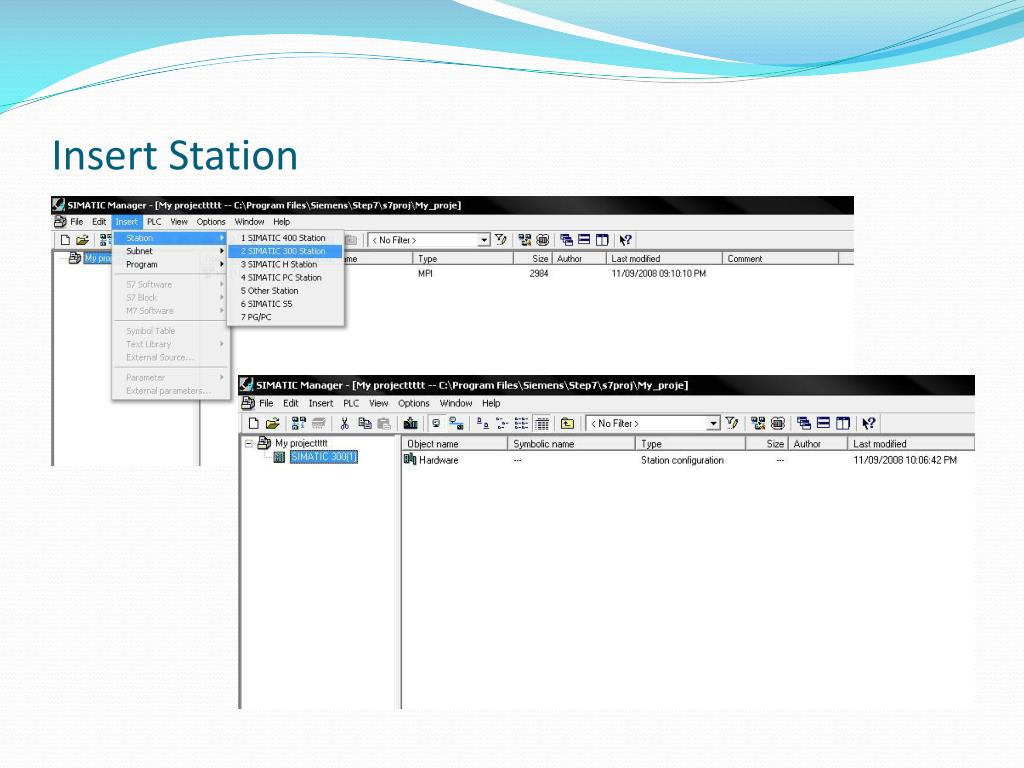The image size is (1024, 768).
Task: Choose 1 SIMATIC 400 Station
Action: [x=285, y=238]
